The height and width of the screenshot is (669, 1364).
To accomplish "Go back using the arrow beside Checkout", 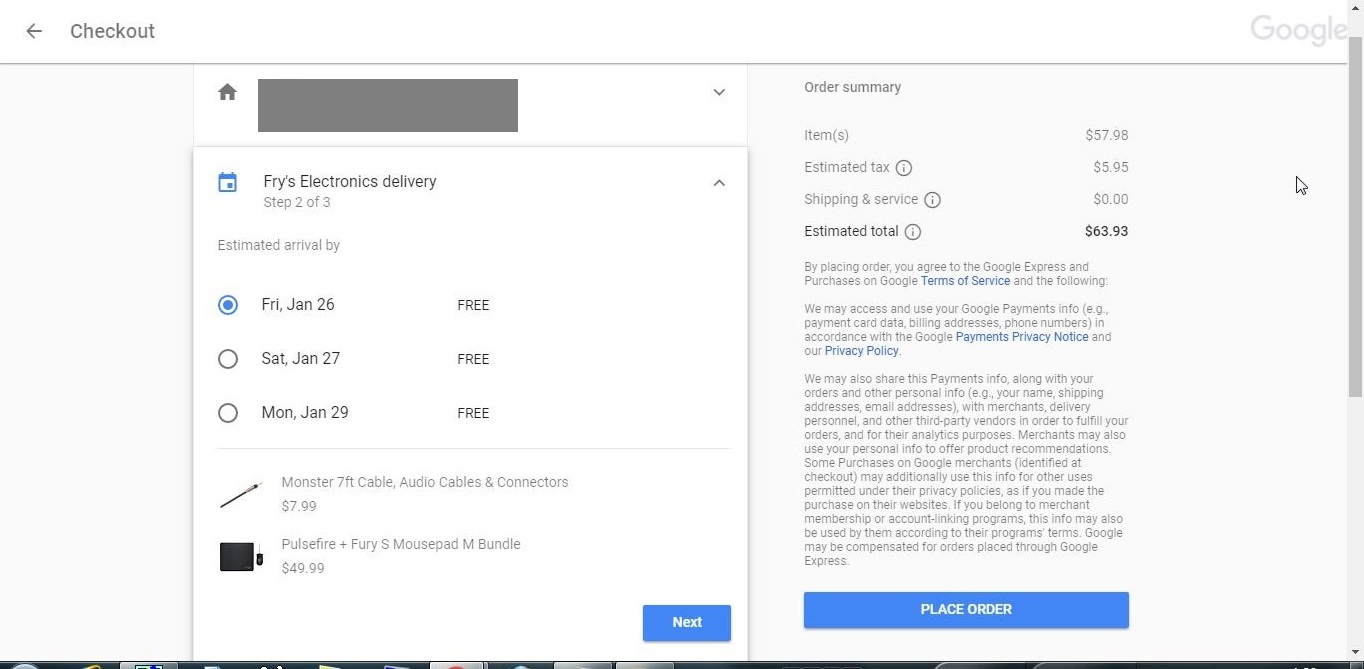I will coord(34,31).
